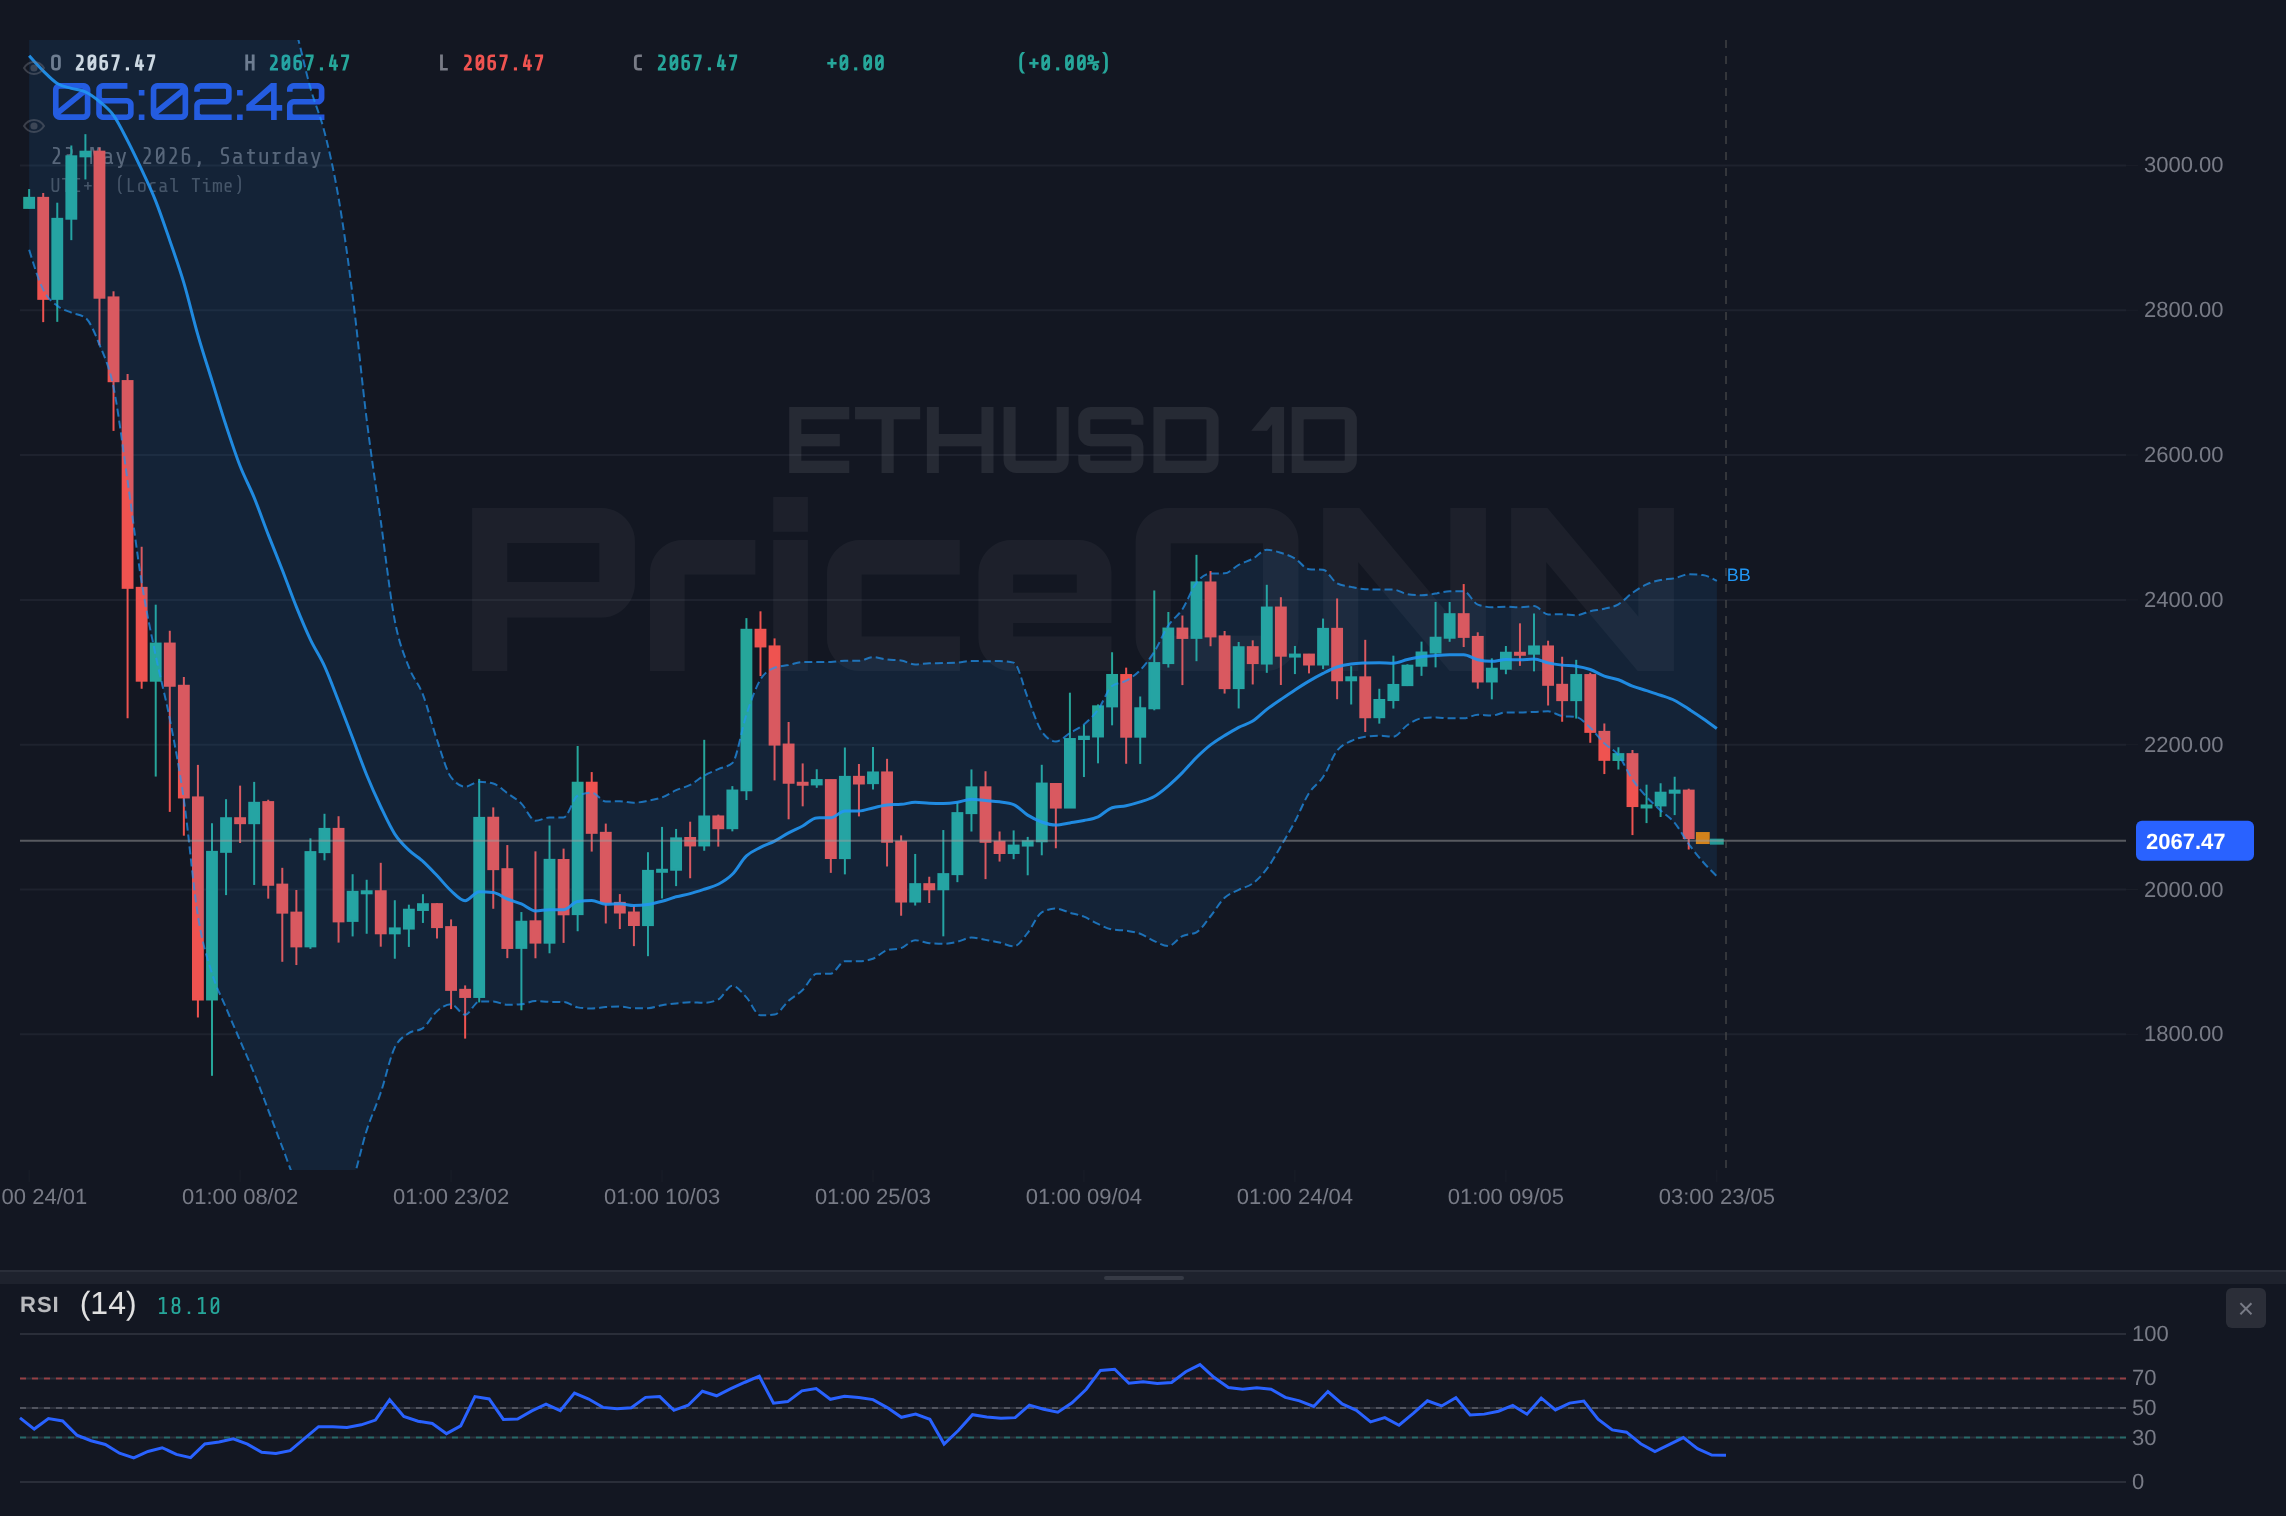Click the RSI 30 scale label

pyautogui.click(x=2144, y=1438)
